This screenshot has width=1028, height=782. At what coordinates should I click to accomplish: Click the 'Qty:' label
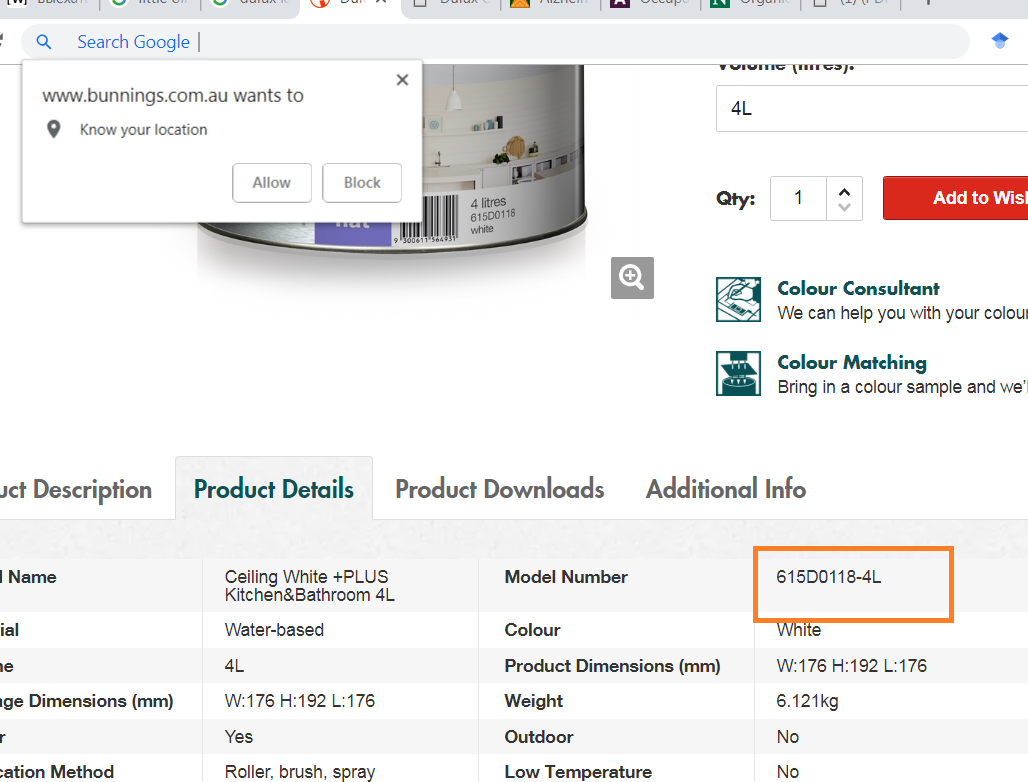(x=736, y=199)
